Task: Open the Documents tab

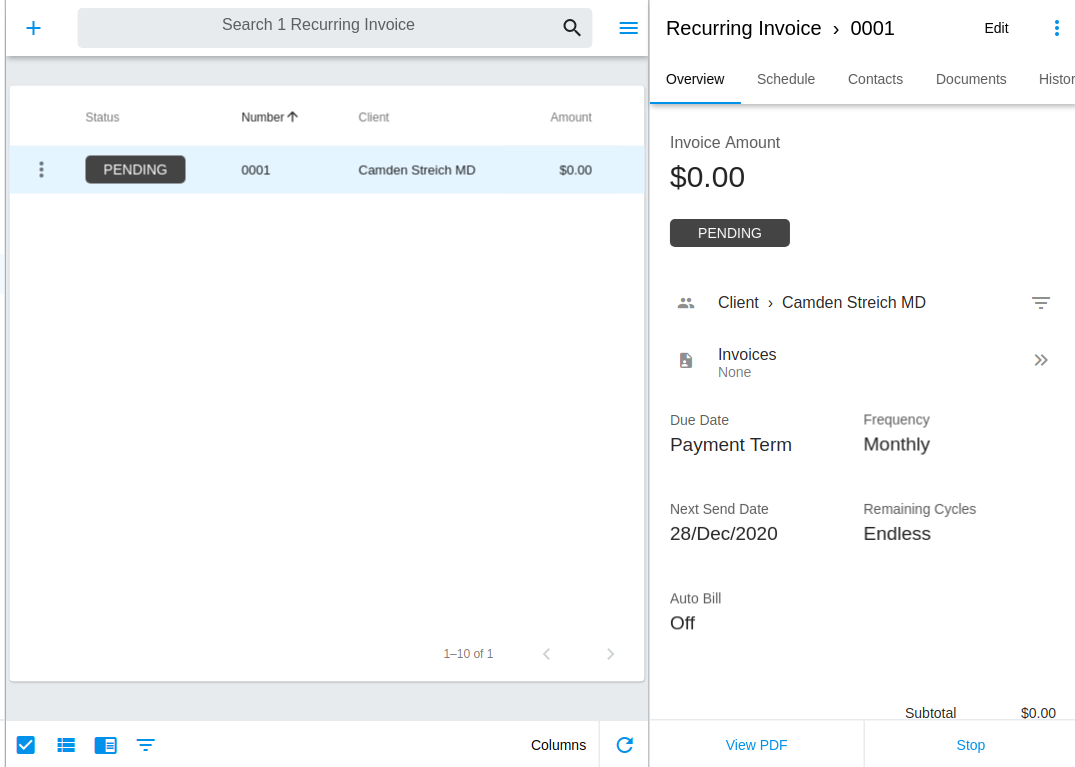Action: tap(971, 79)
